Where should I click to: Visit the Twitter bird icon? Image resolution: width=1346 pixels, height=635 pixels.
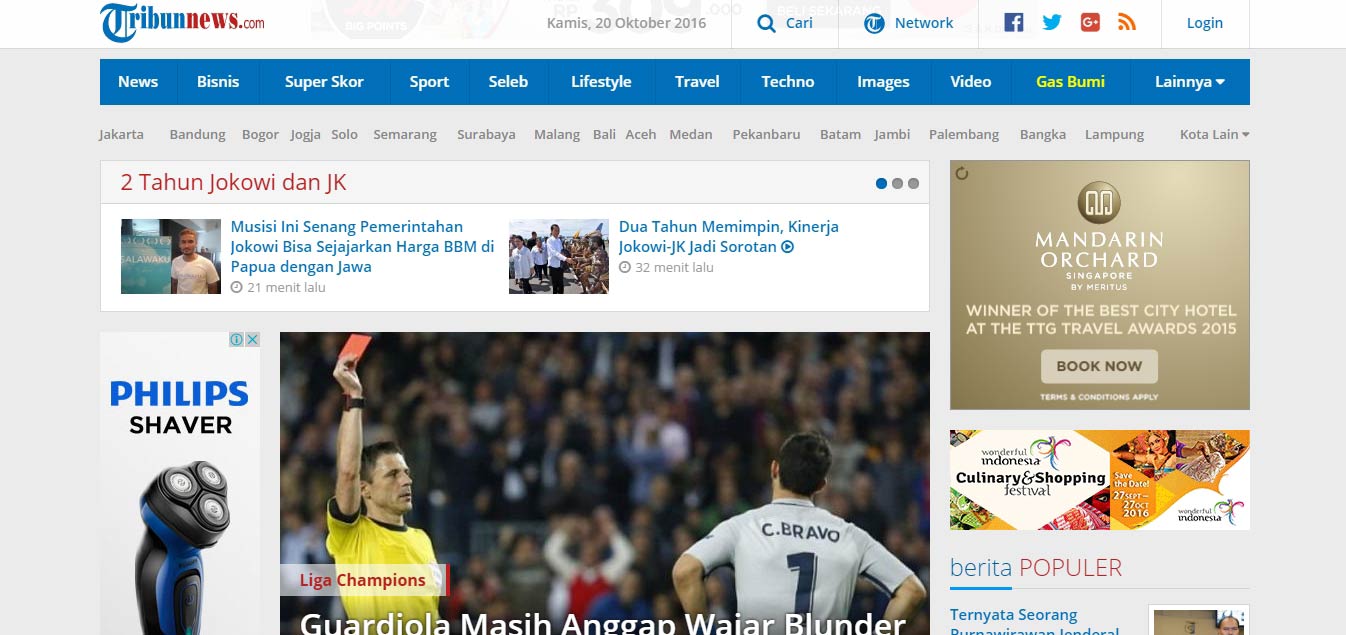pyautogui.click(x=1052, y=22)
